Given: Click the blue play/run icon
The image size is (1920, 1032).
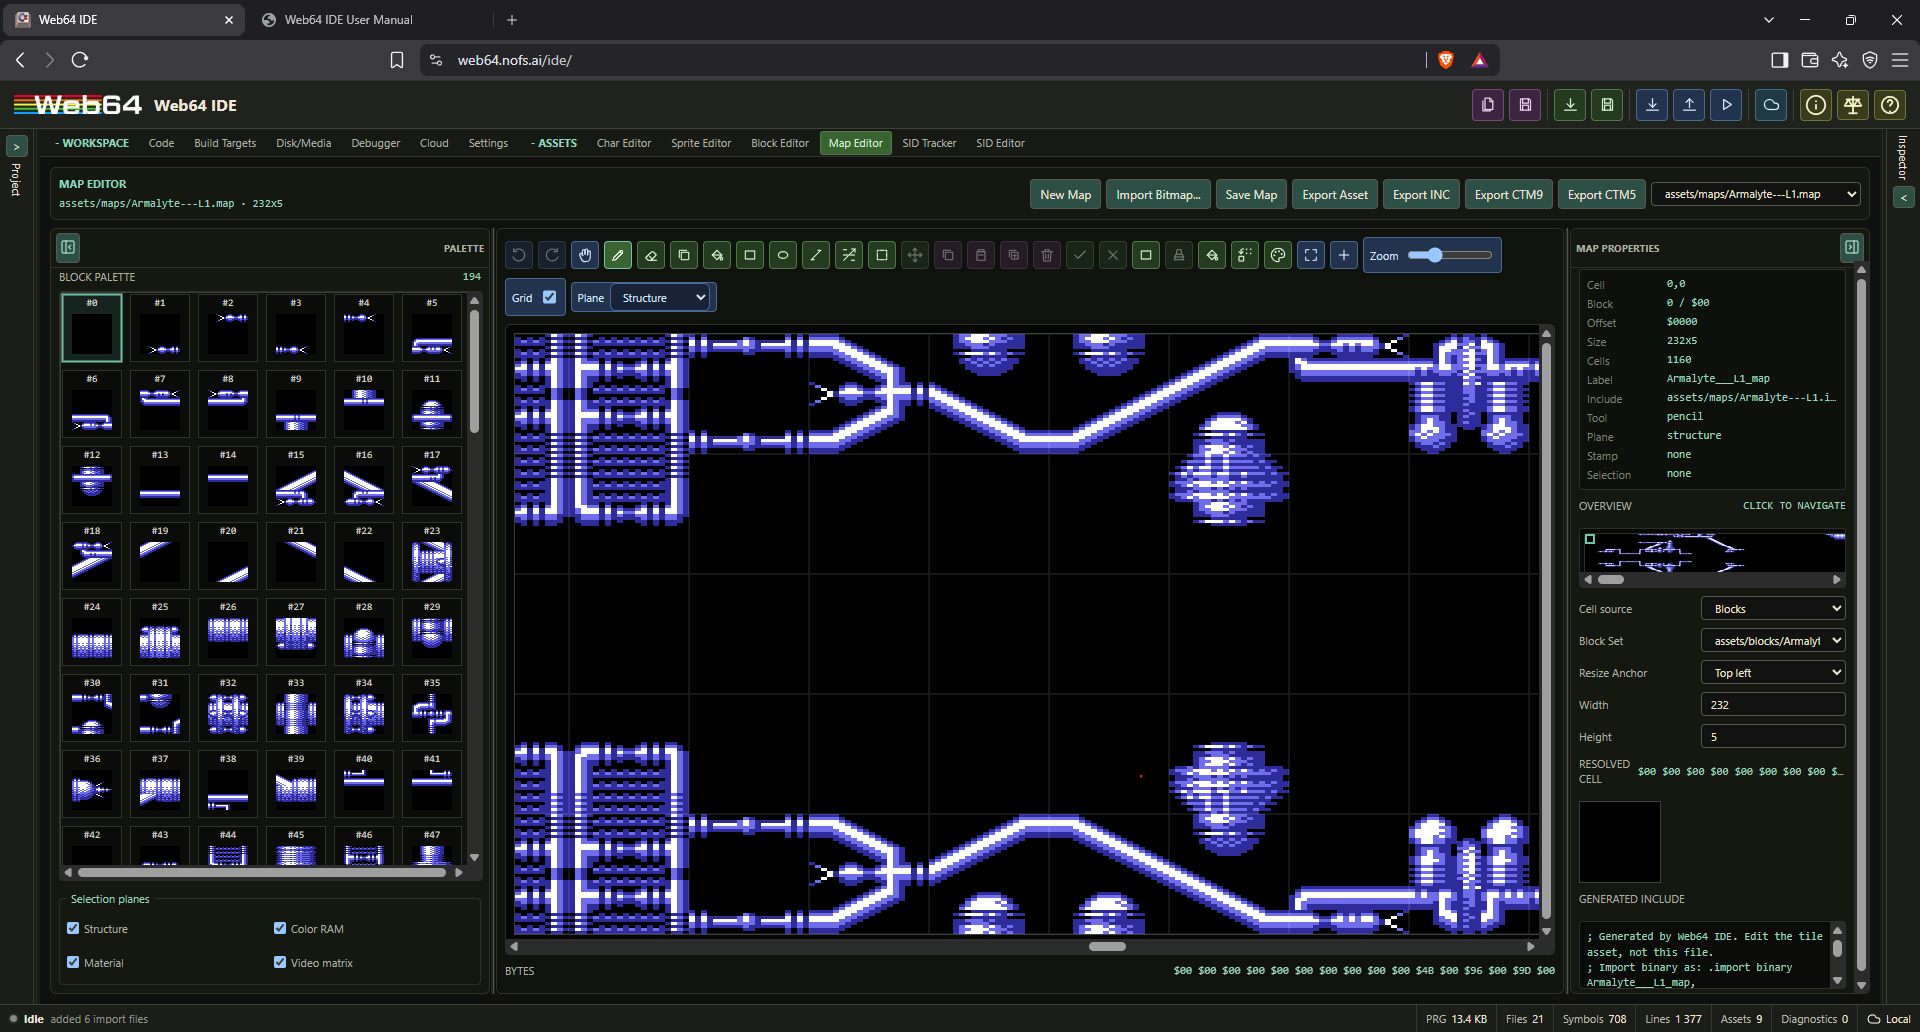Looking at the screenshot, I should click(1726, 105).
